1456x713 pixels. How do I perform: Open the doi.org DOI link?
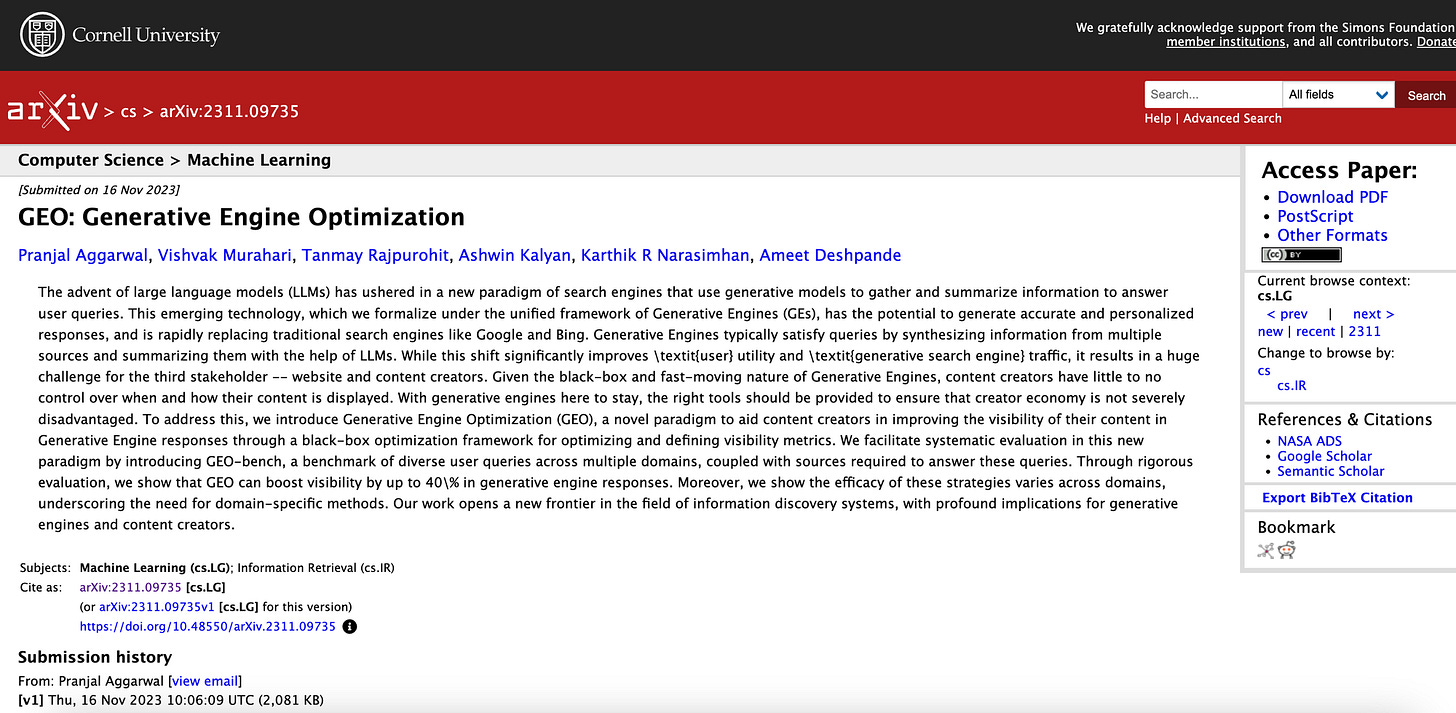coord(208,627)
